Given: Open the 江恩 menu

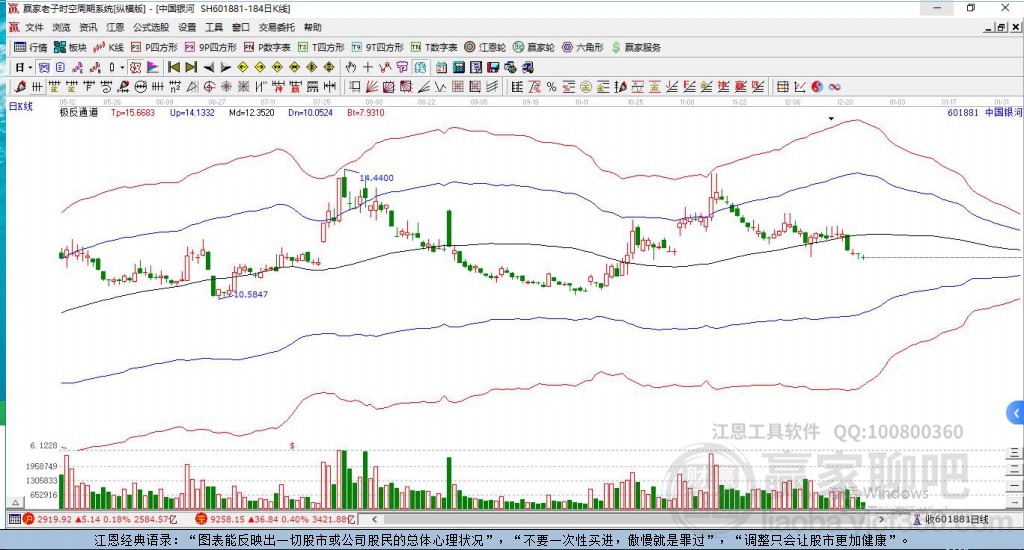Looking at the screenshot, I should 115,27.
